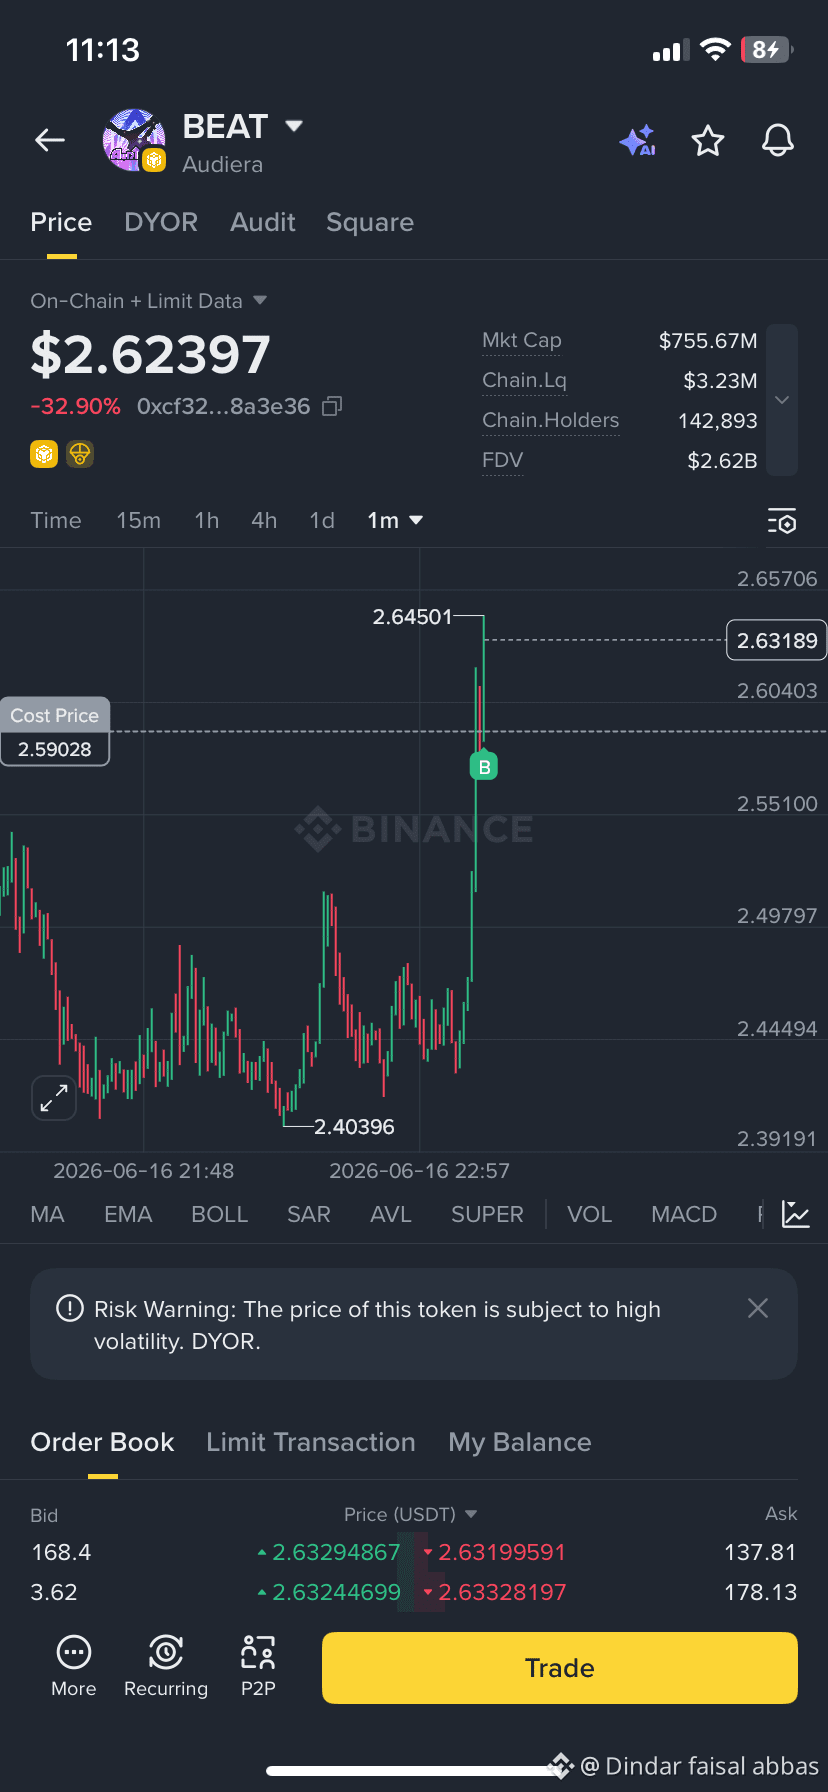Toggle the VOL indicator
Image resolution: width=828 pixels, height=1792 pixels.
(589, 1214)
